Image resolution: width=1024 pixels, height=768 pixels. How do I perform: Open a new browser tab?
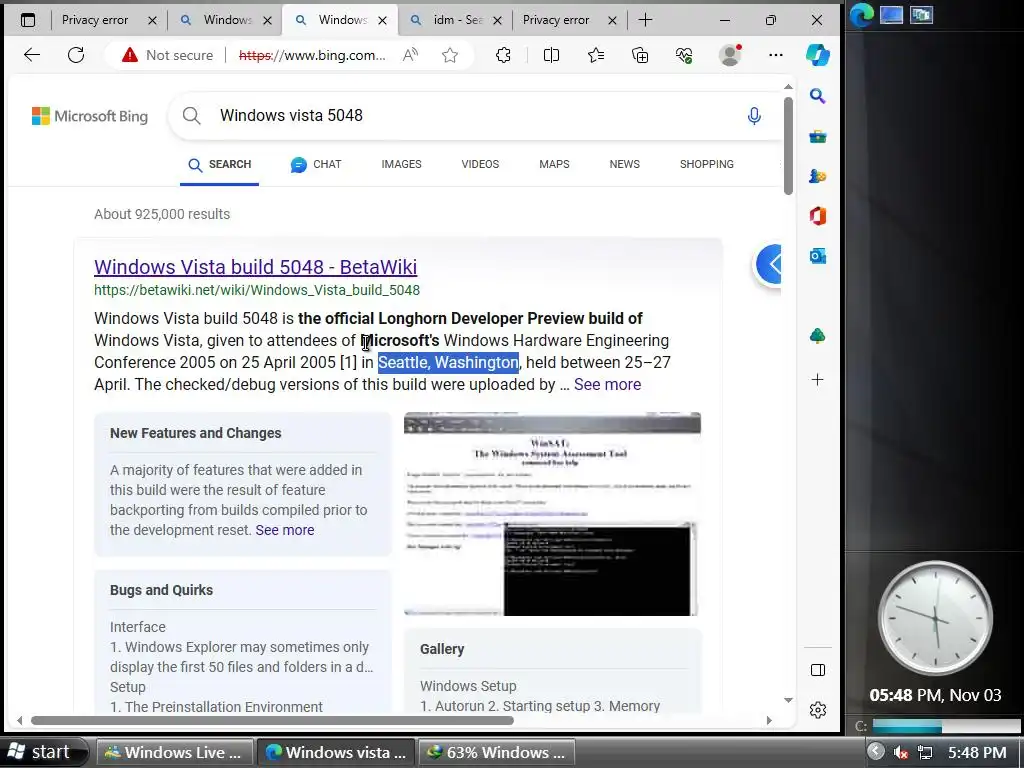point(645,20)
